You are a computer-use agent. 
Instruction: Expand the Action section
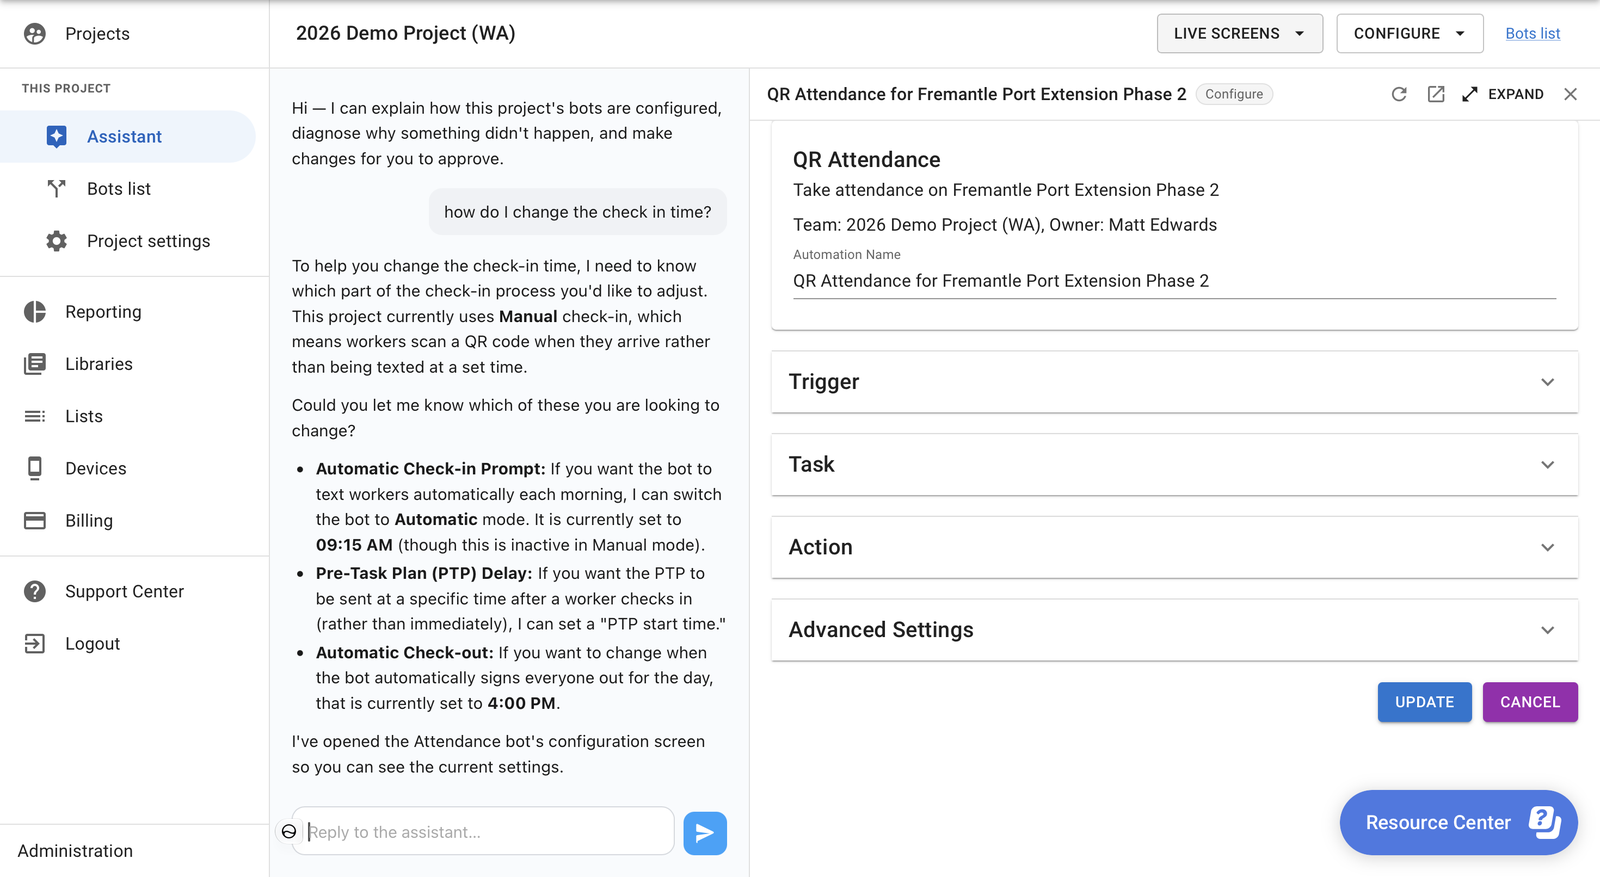(x=1175, y=548)
